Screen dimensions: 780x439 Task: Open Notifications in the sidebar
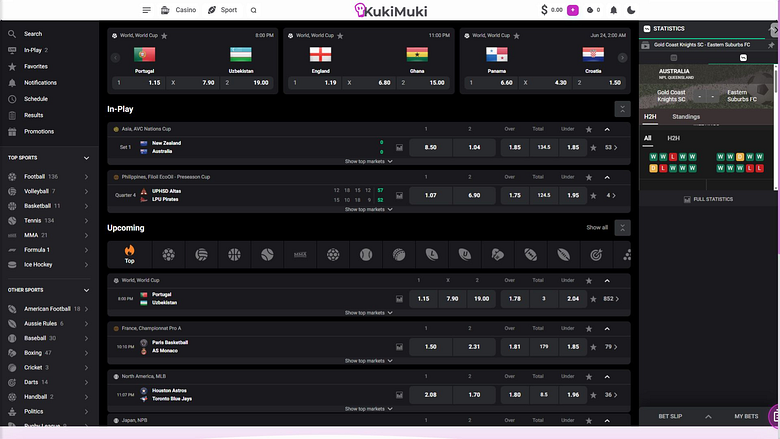point(40,83)
